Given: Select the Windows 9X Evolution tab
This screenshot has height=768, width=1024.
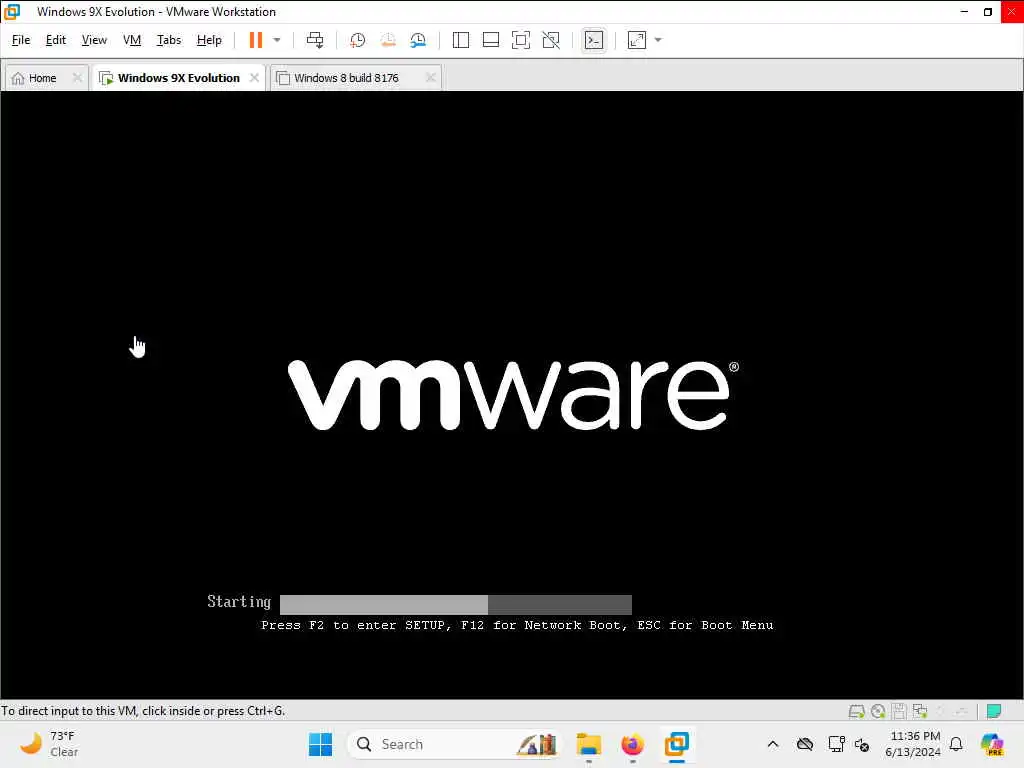Looking at the screenshot, I should [x=178, y=78].
